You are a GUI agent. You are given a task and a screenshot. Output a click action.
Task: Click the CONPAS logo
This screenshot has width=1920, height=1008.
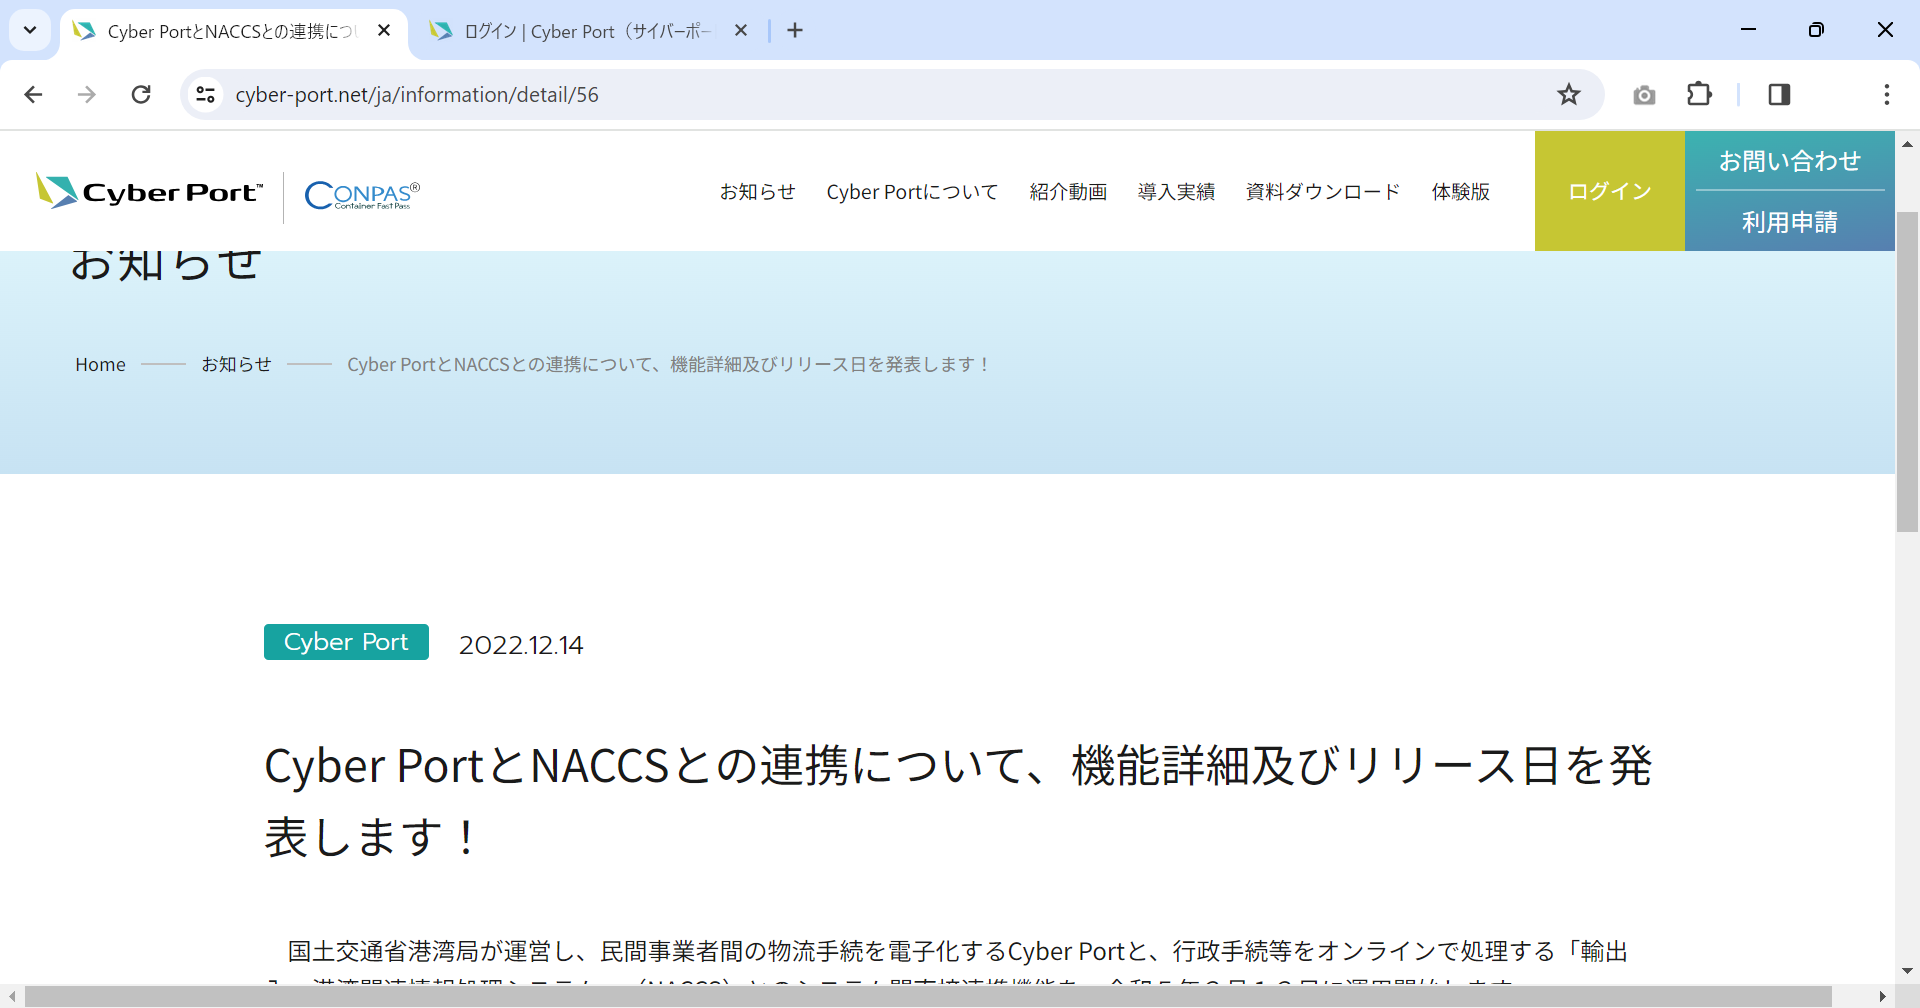tap(362, 194)
